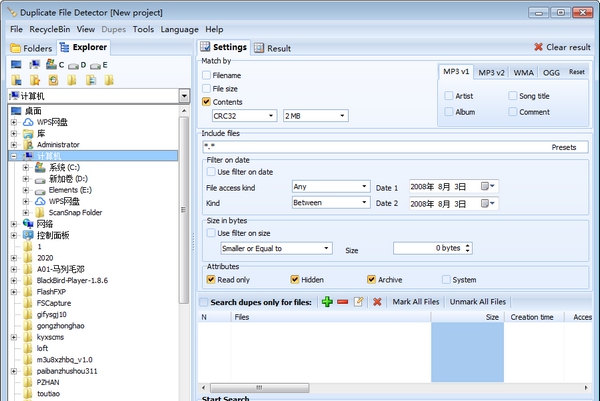This screenshot has height=401, width=600.
Task: Uncheck the Hidden attribute checkbox
Action: click(x=295, y=280)
